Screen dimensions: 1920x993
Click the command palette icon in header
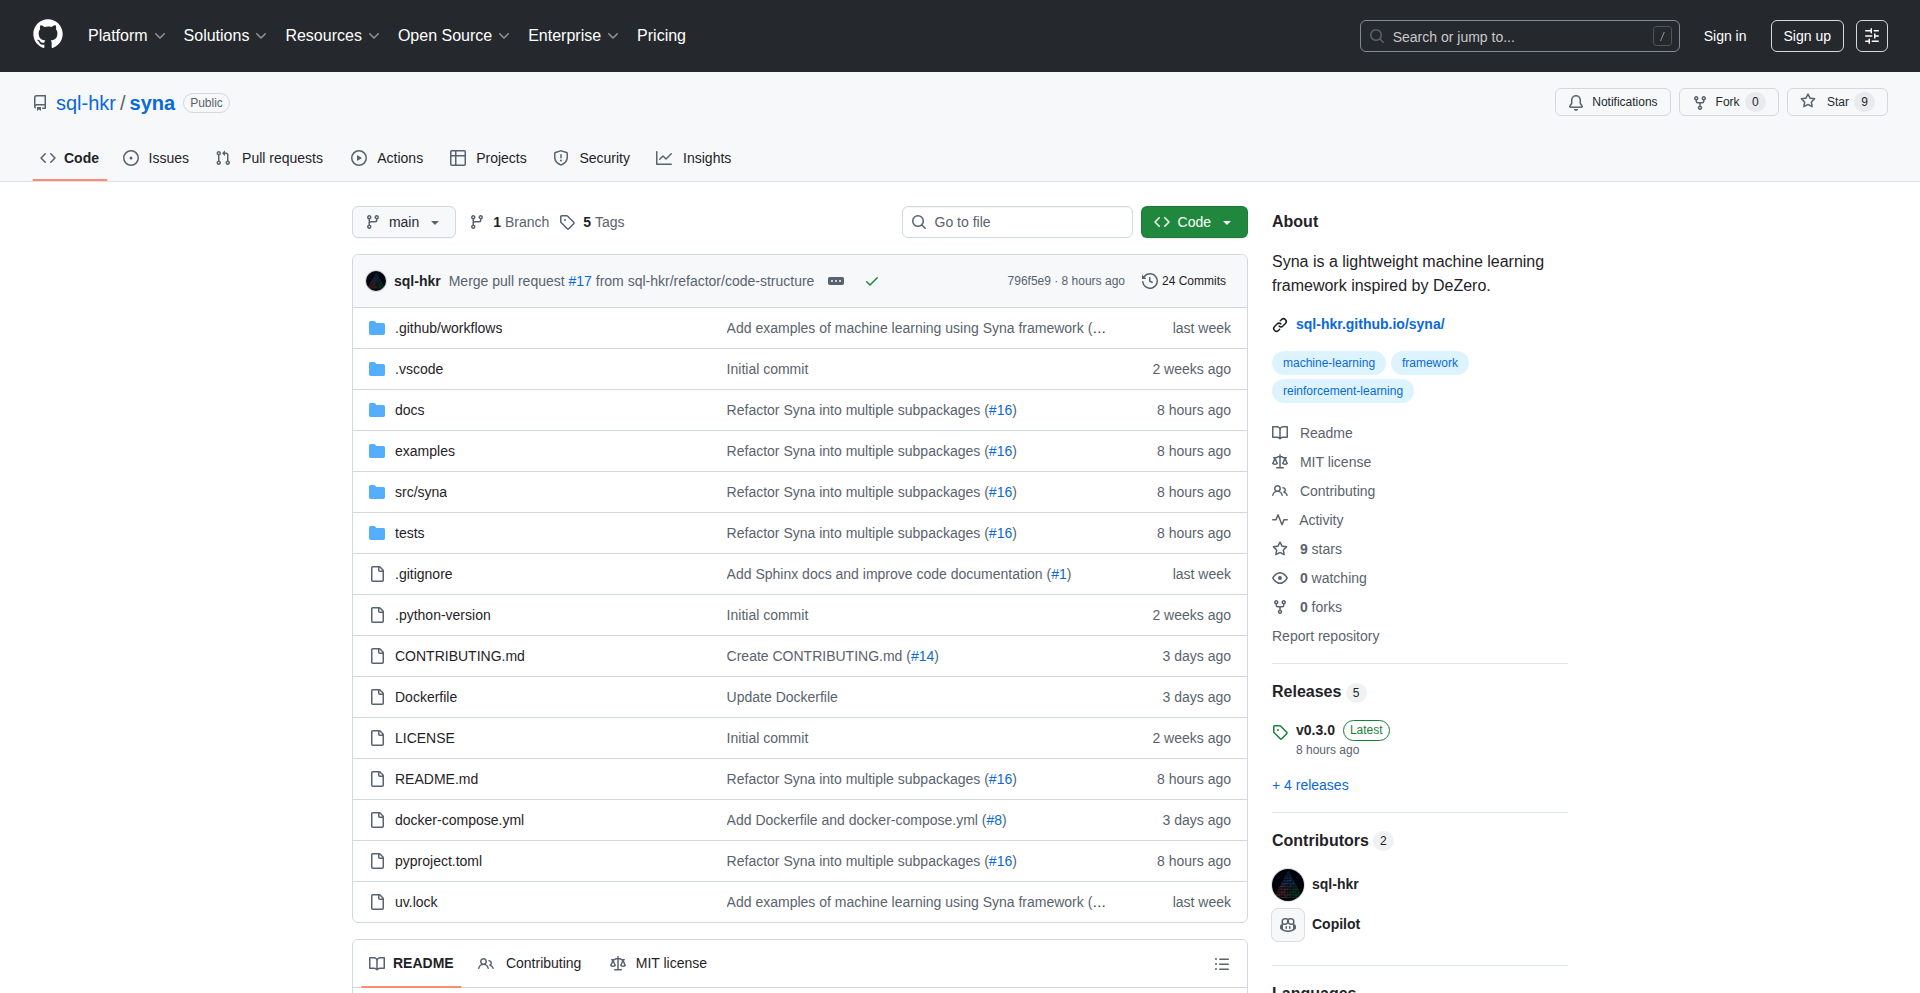(x=1871, y=36)
